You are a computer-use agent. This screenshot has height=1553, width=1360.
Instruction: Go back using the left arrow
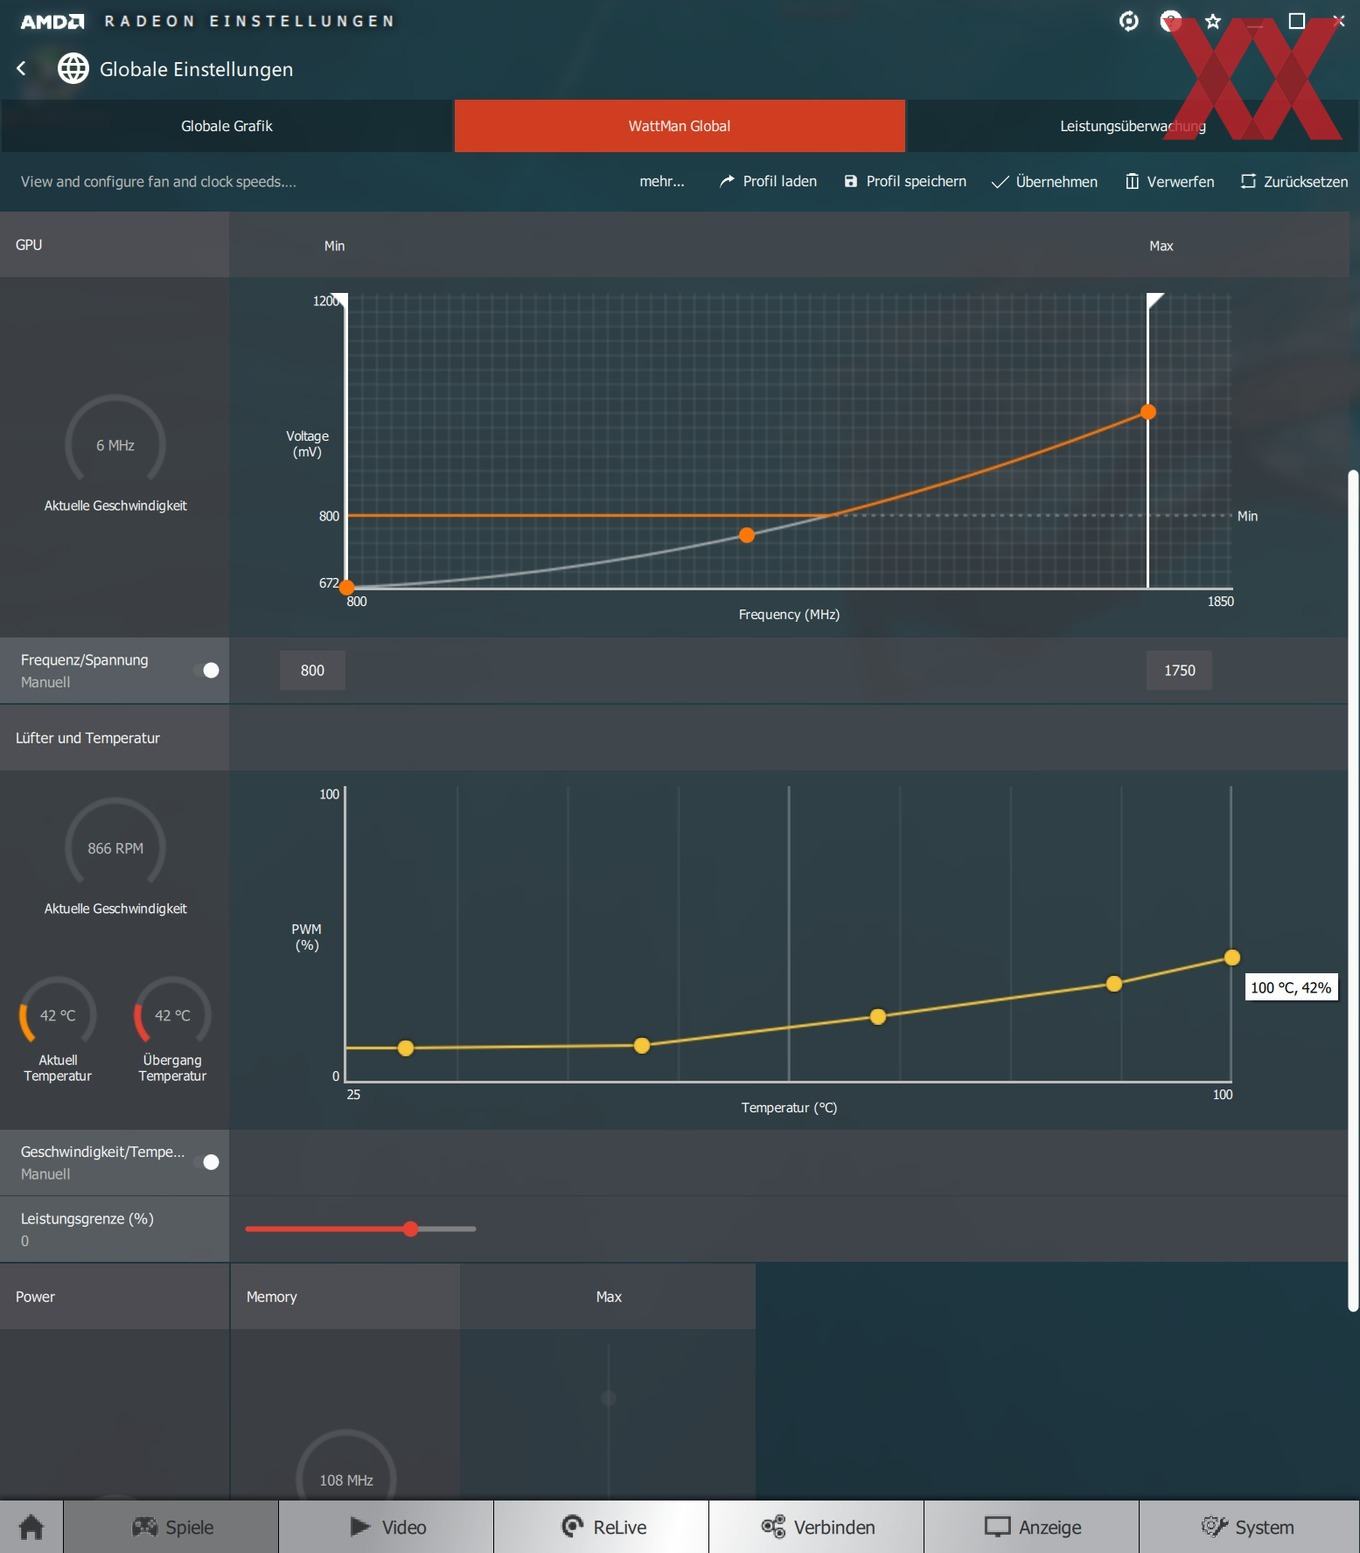coord(21,68)
